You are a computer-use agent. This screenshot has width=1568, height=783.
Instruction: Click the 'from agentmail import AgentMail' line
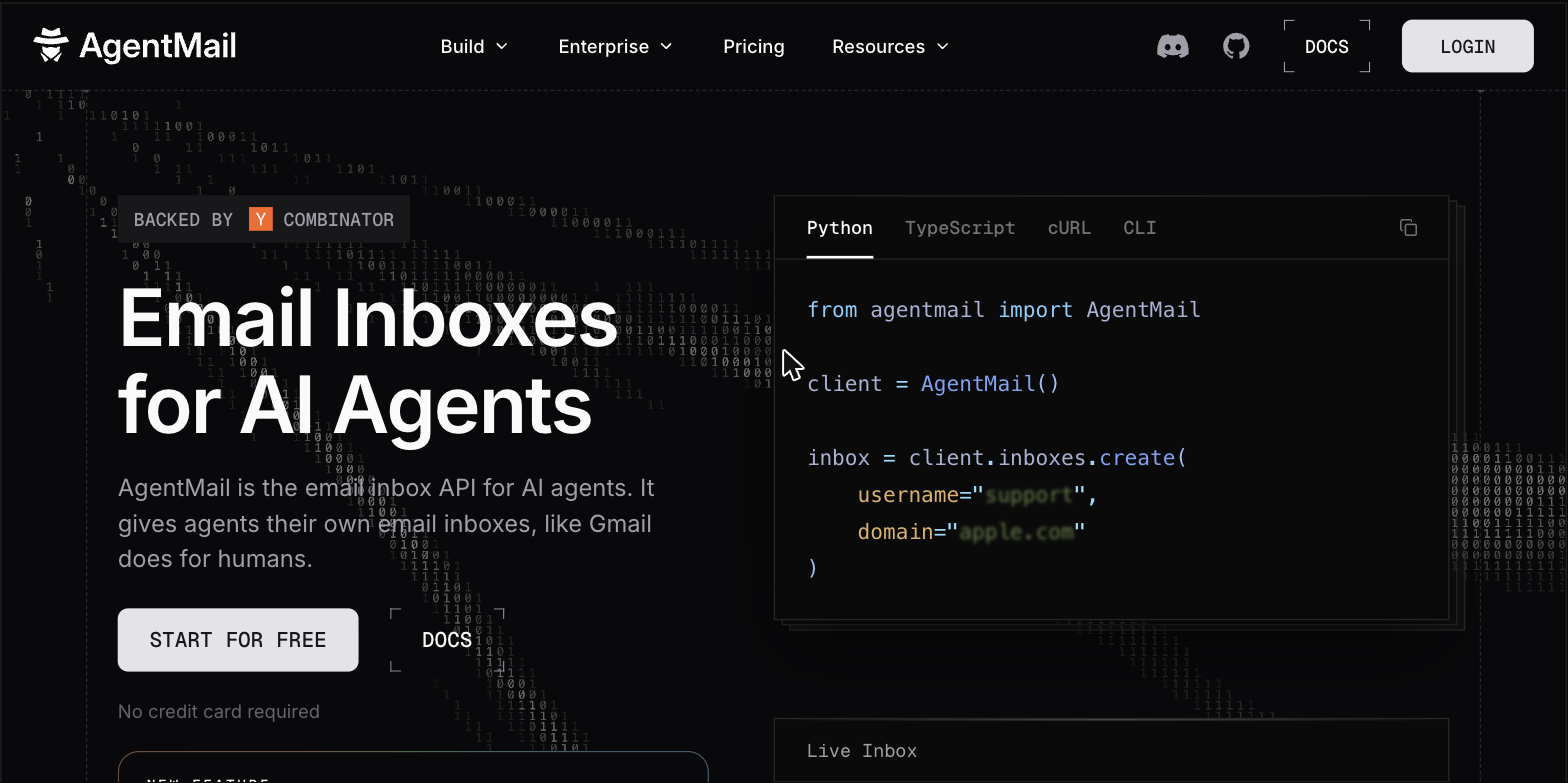pos(1004,310)
